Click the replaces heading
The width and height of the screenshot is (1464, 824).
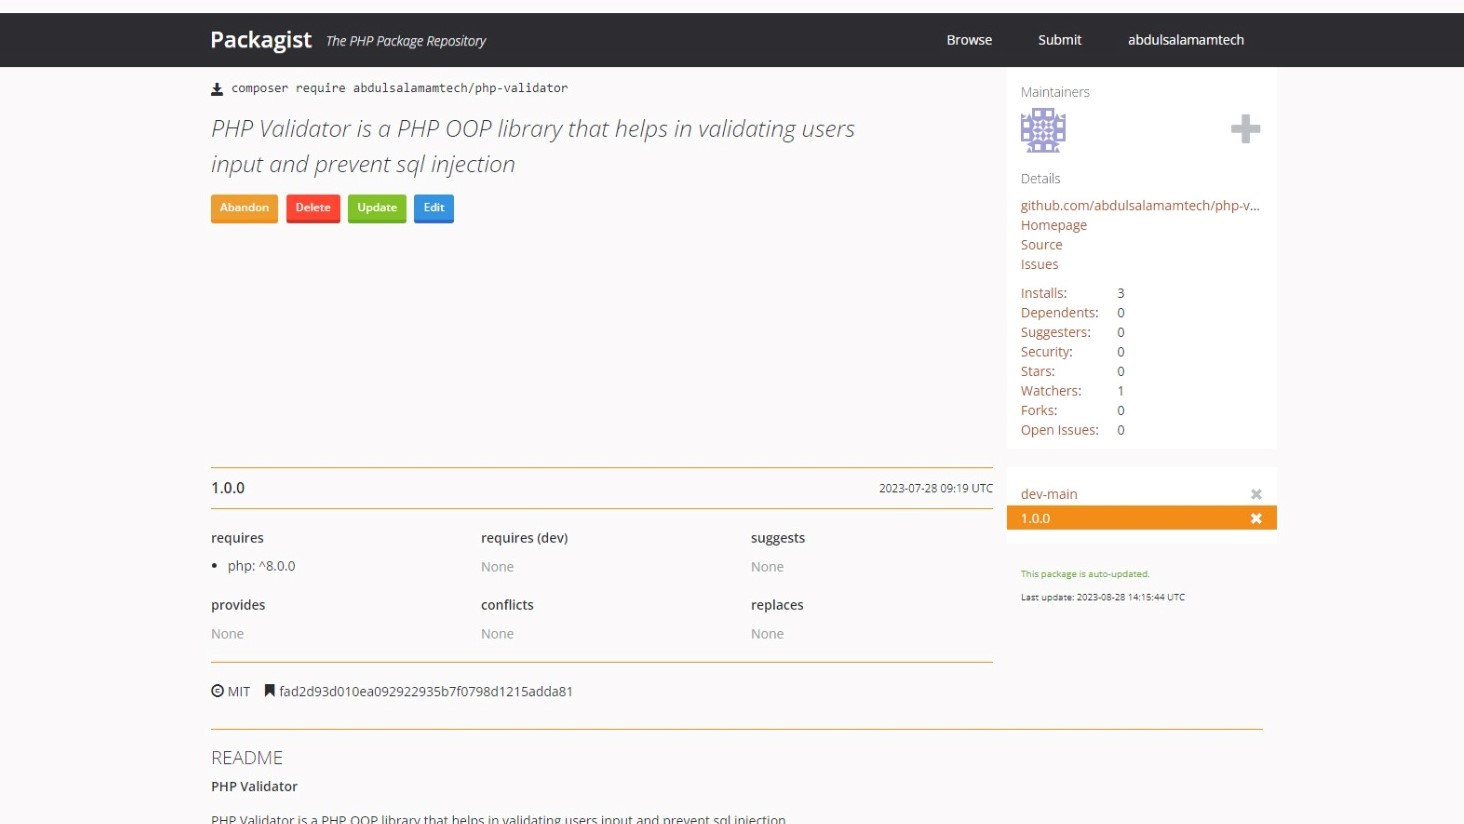click(777, 605)
